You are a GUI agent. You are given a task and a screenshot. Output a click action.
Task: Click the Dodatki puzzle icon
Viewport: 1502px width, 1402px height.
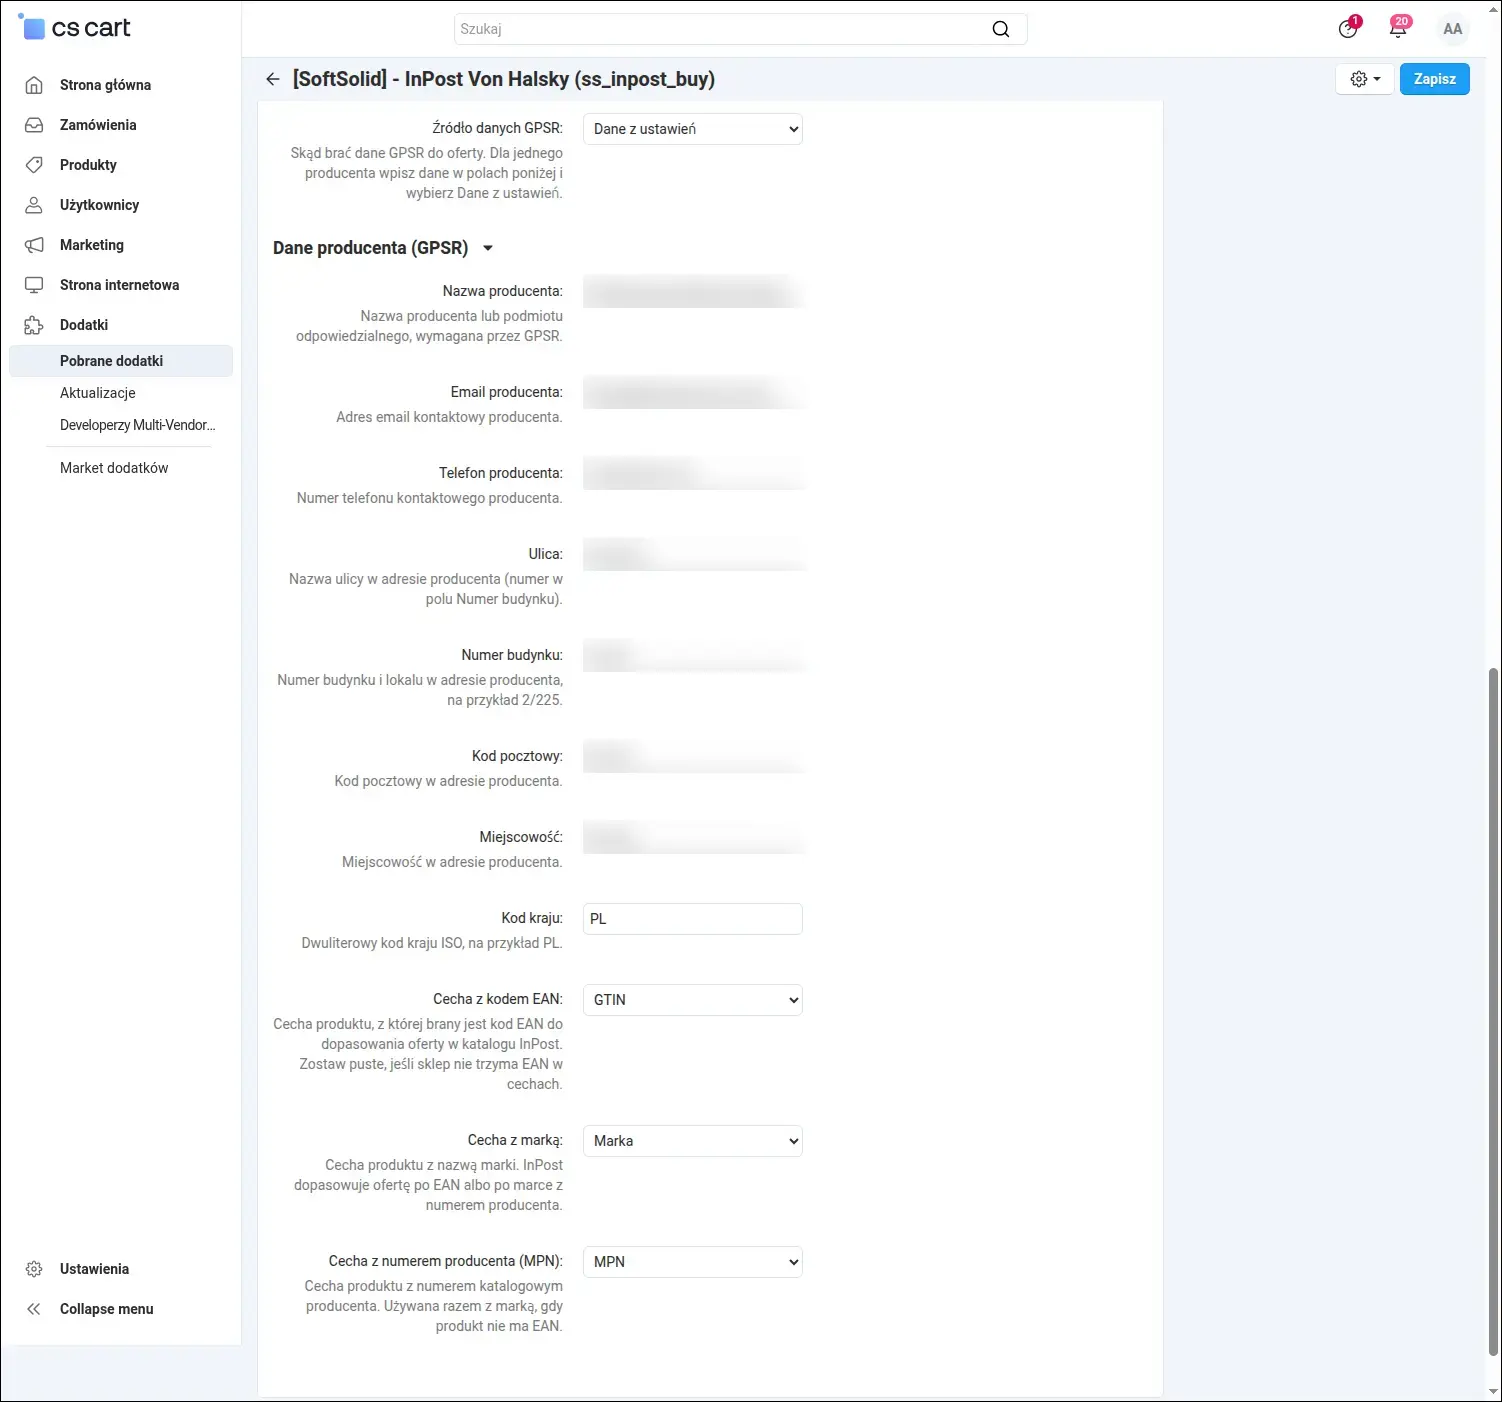(34, 325)
